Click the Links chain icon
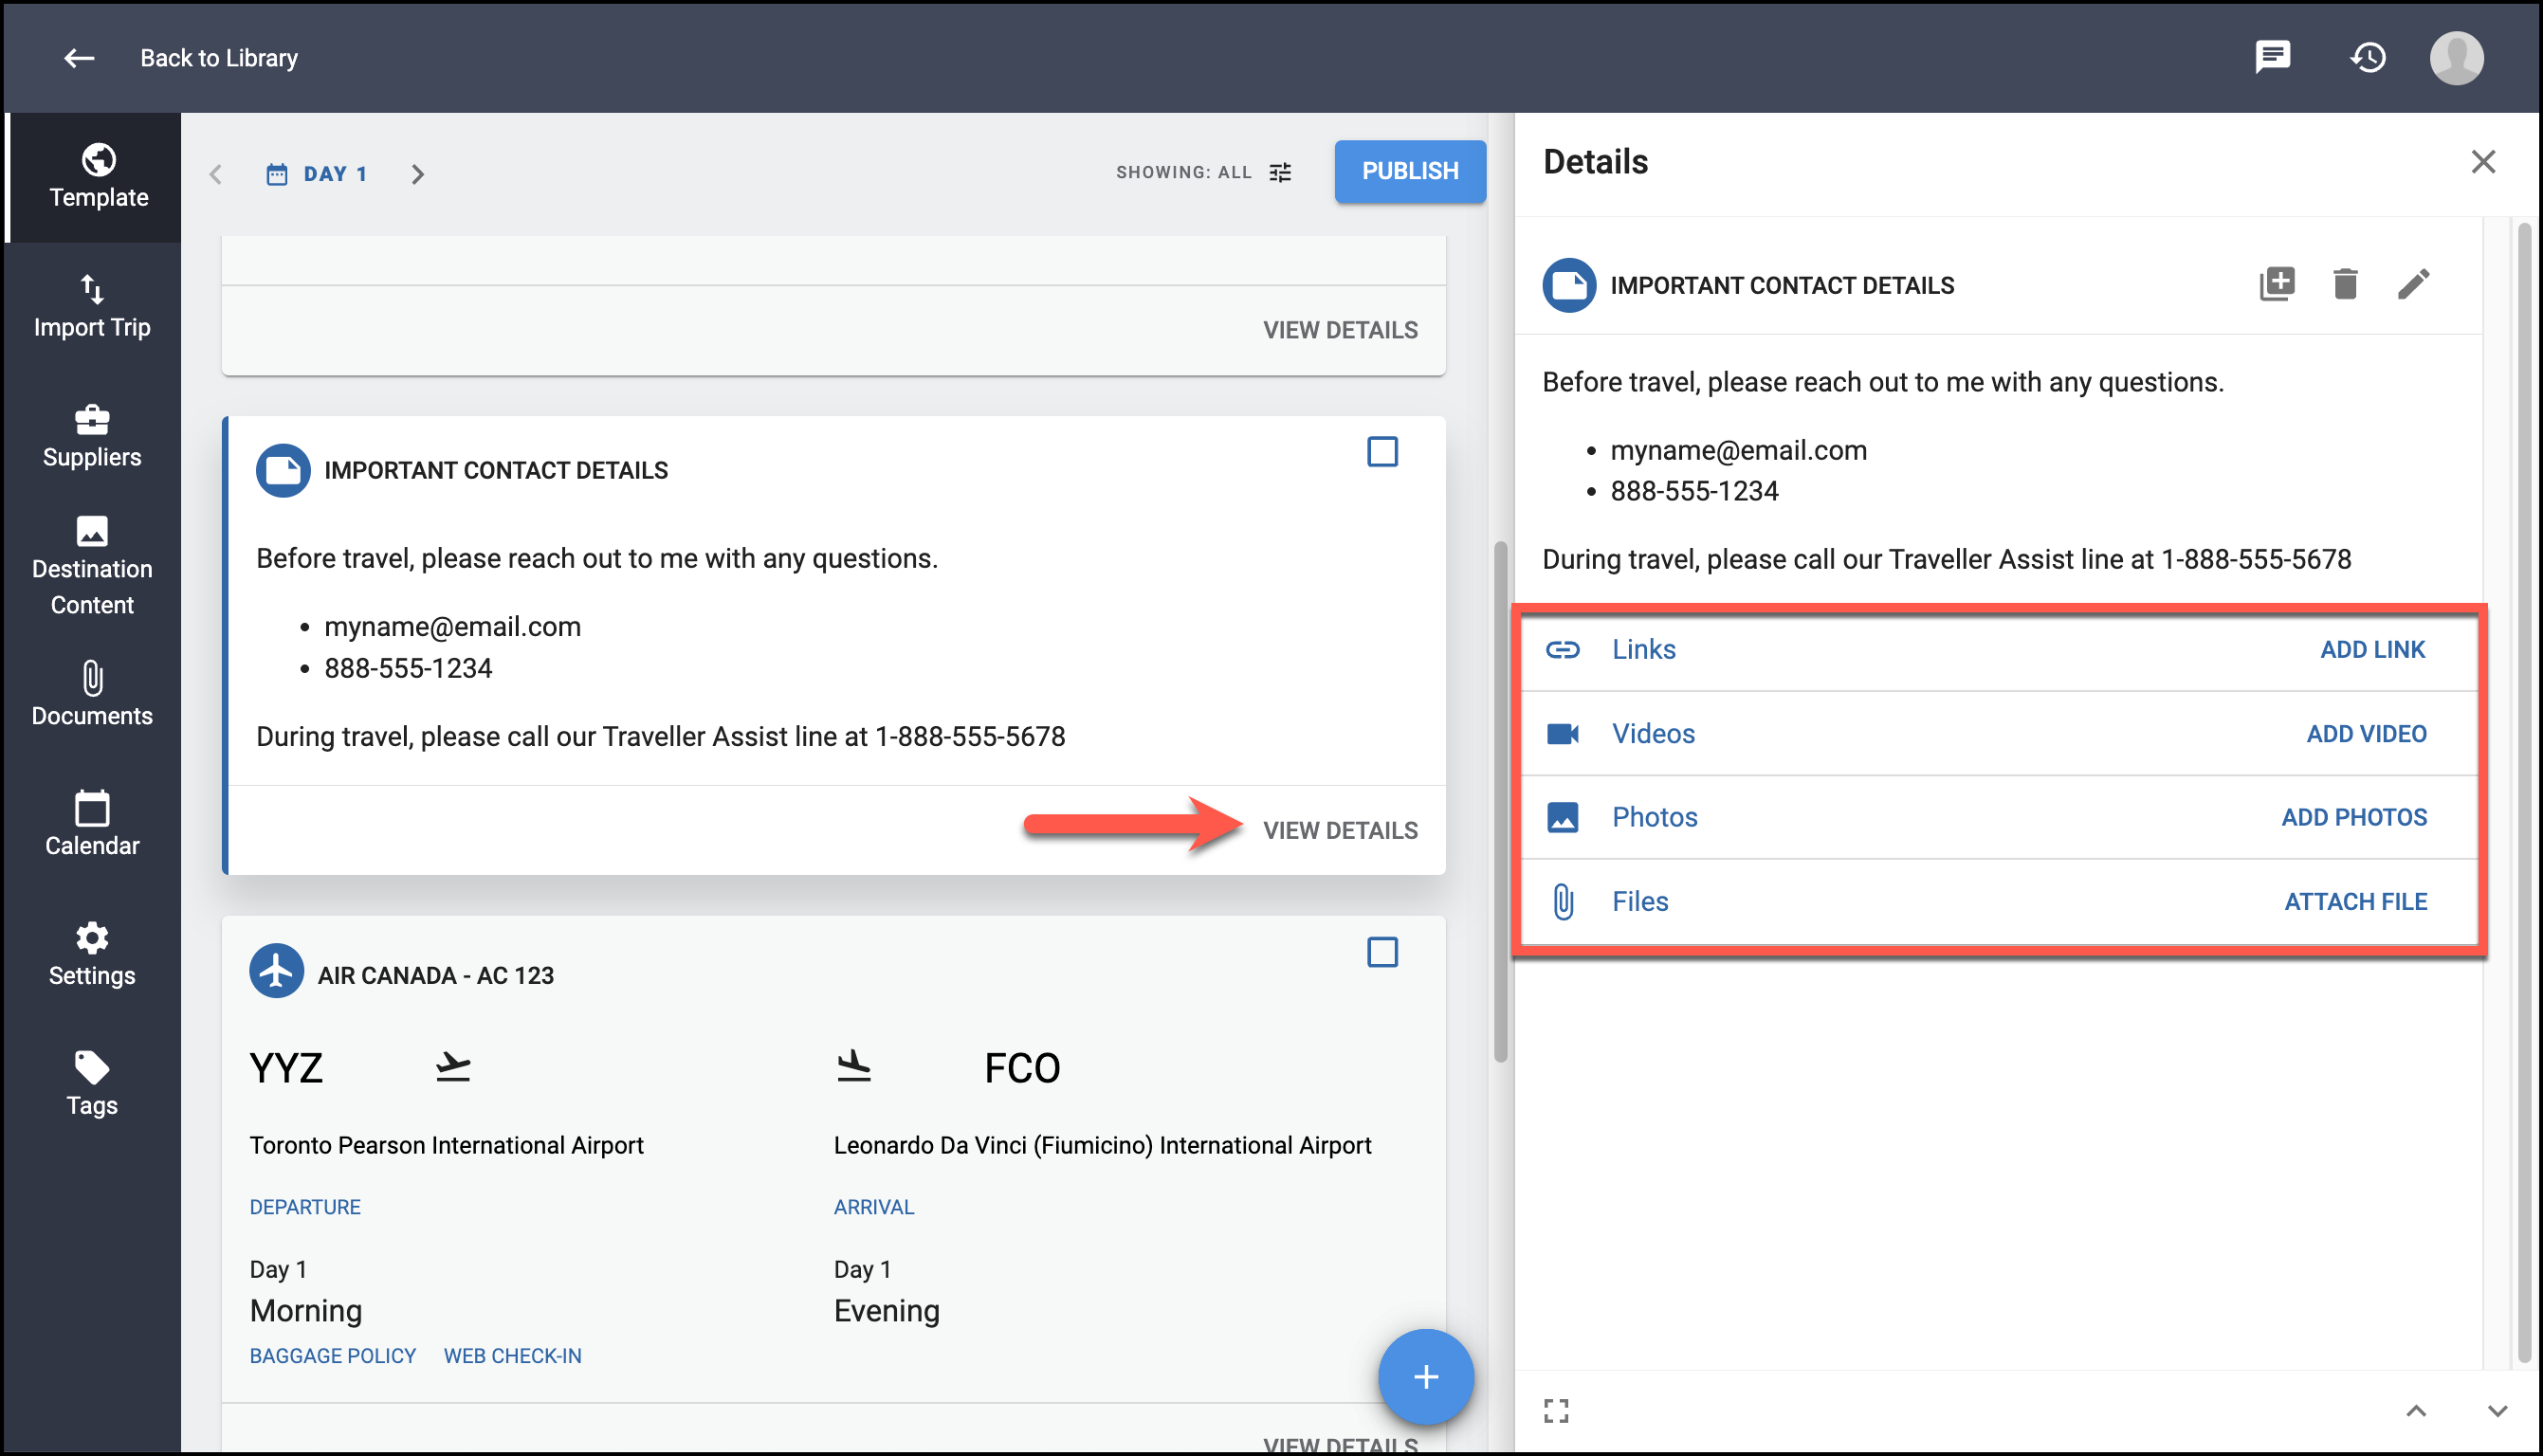This screenshot has width=2543, height=1456. [1562, 650]
